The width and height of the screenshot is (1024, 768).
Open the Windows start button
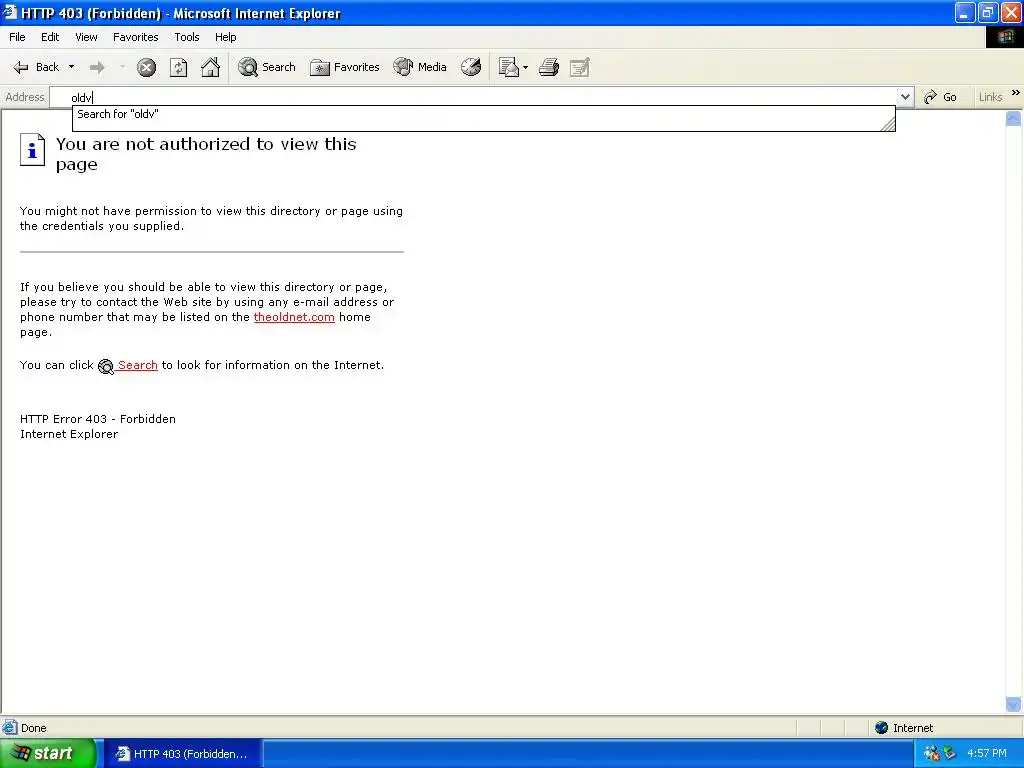[47, 754]
